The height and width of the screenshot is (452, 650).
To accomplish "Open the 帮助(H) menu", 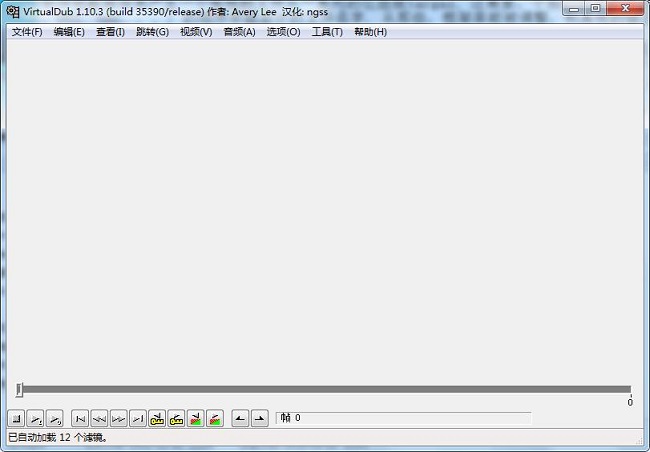I will 370,32.
